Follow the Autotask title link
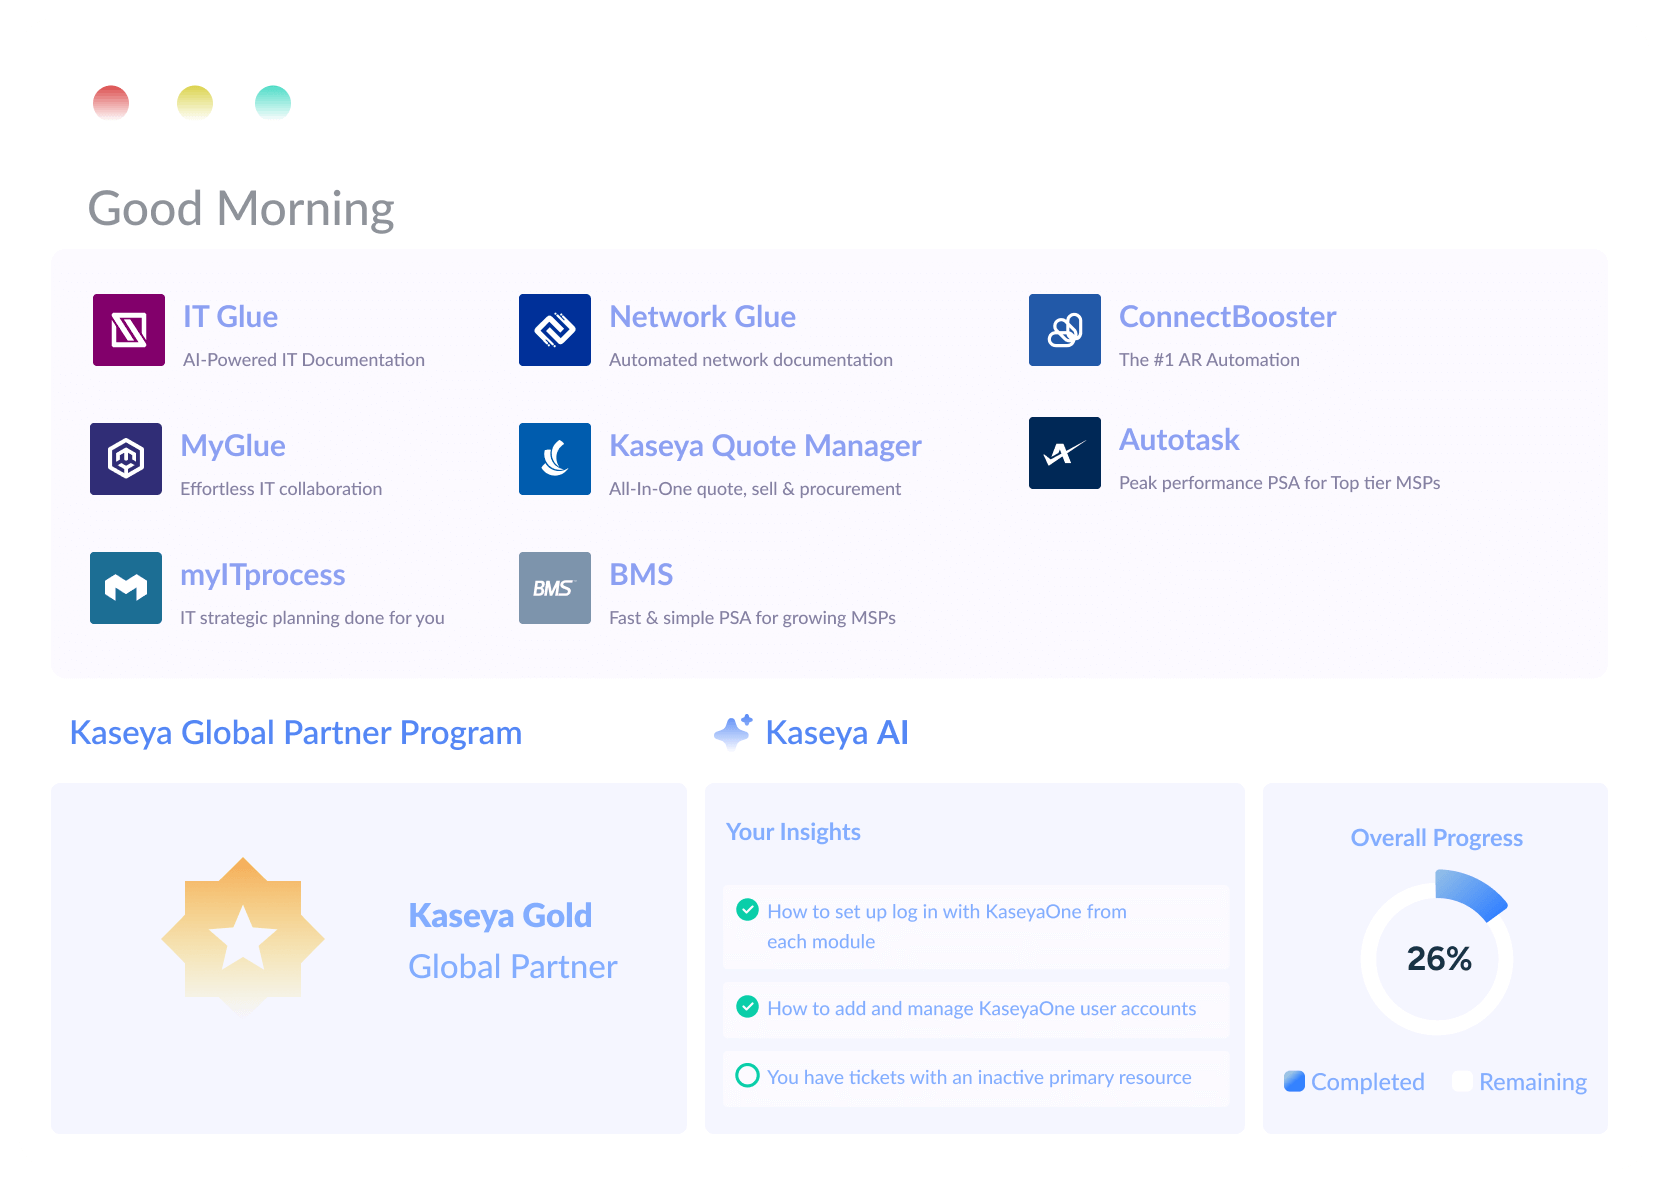 pos(1179,440)
